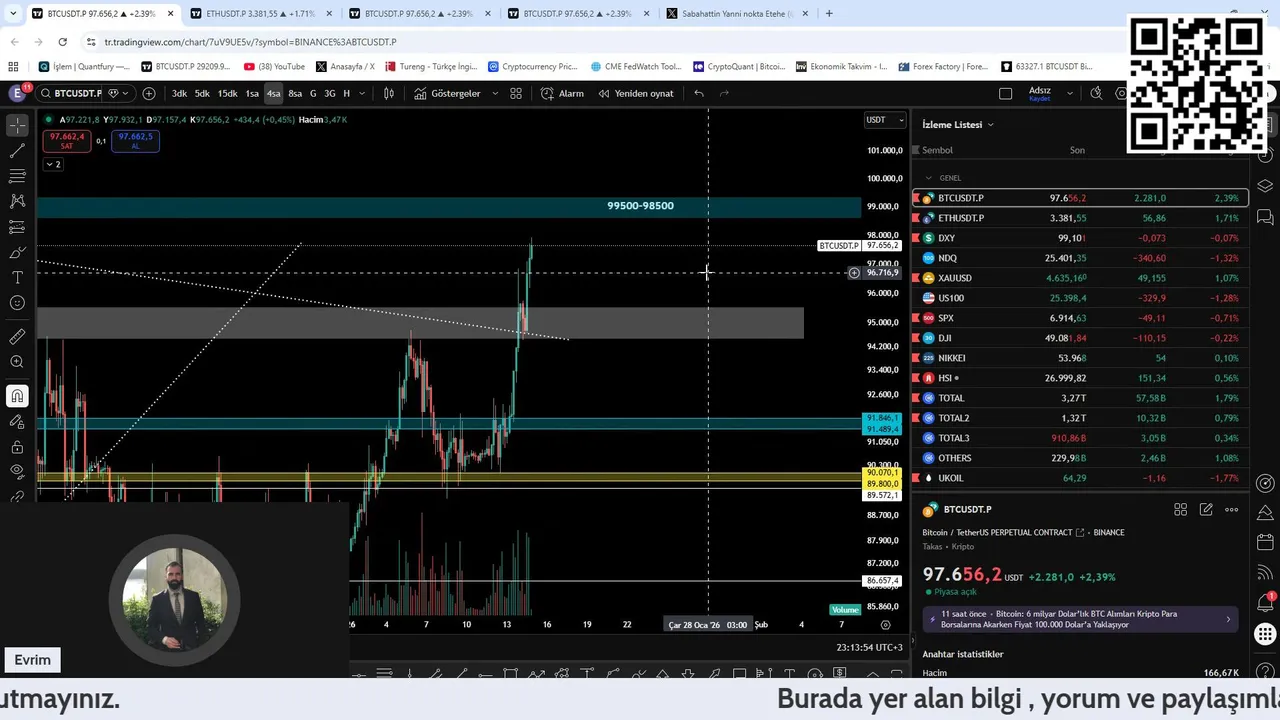Click the redo arrow in top toolbar
The height and width of the screenshot is (720, 1280).
724,93
